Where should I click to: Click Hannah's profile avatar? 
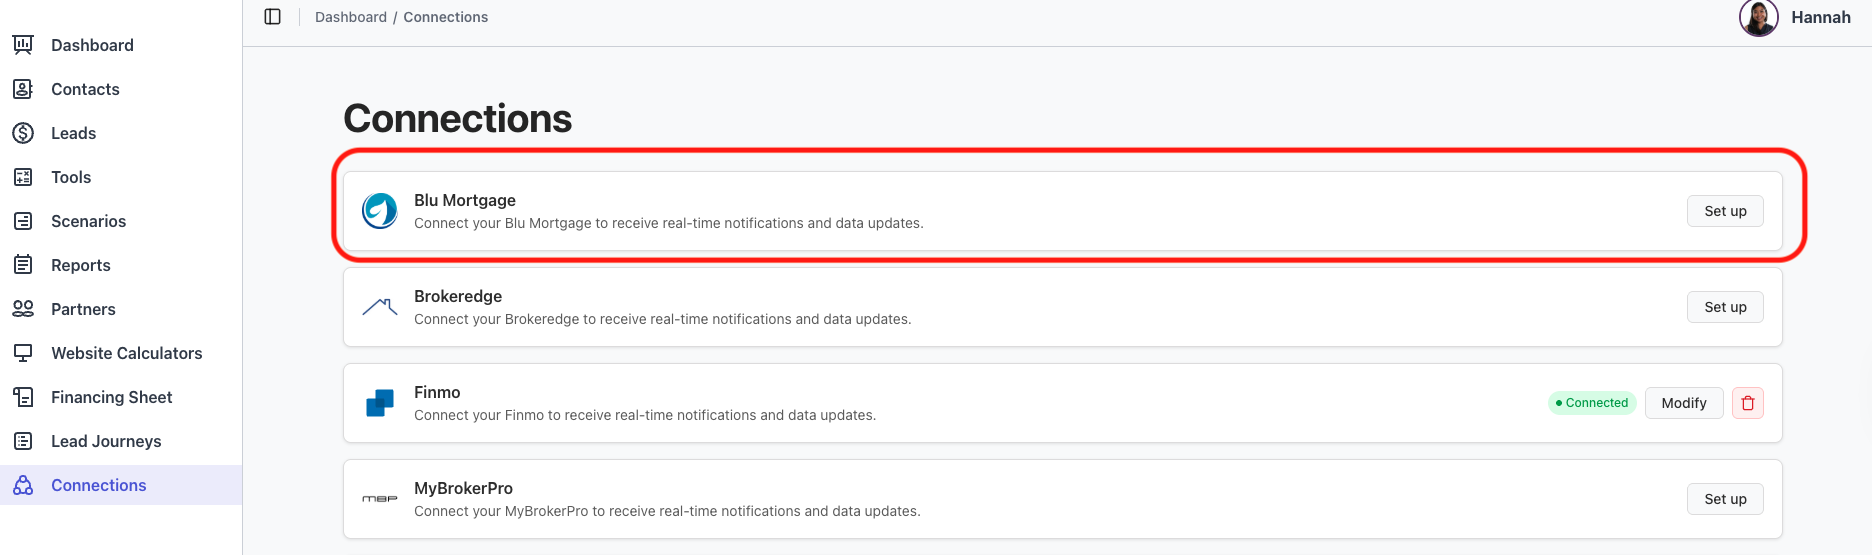1758,18
